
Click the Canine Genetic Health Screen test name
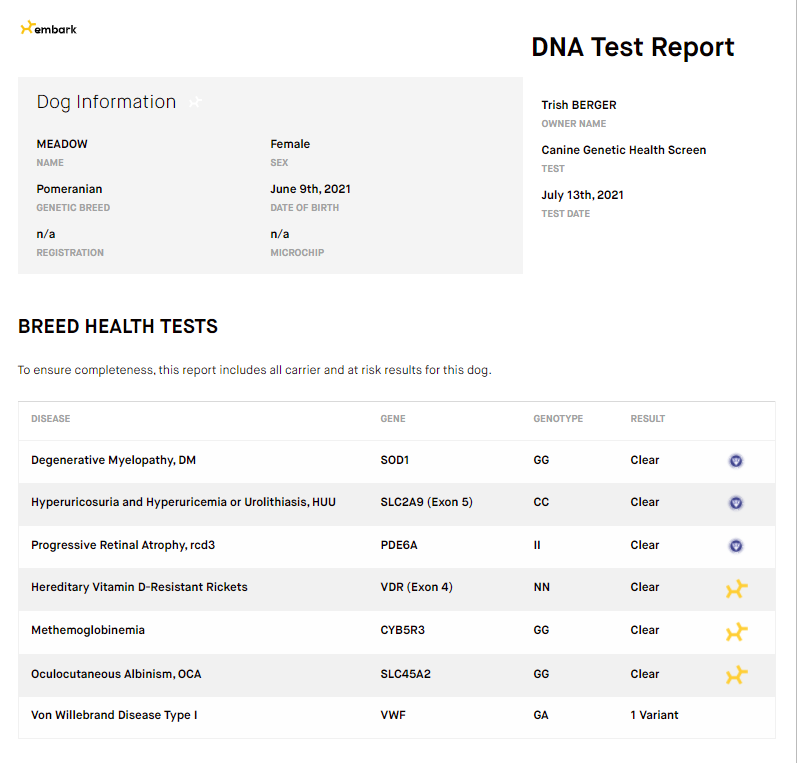coord(623,150)
